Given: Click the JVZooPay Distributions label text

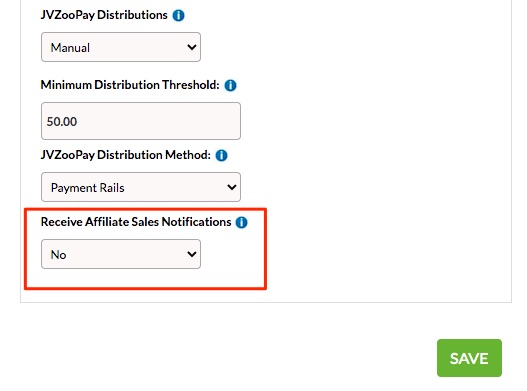Looking at the screenshot, I should [104, 15].
